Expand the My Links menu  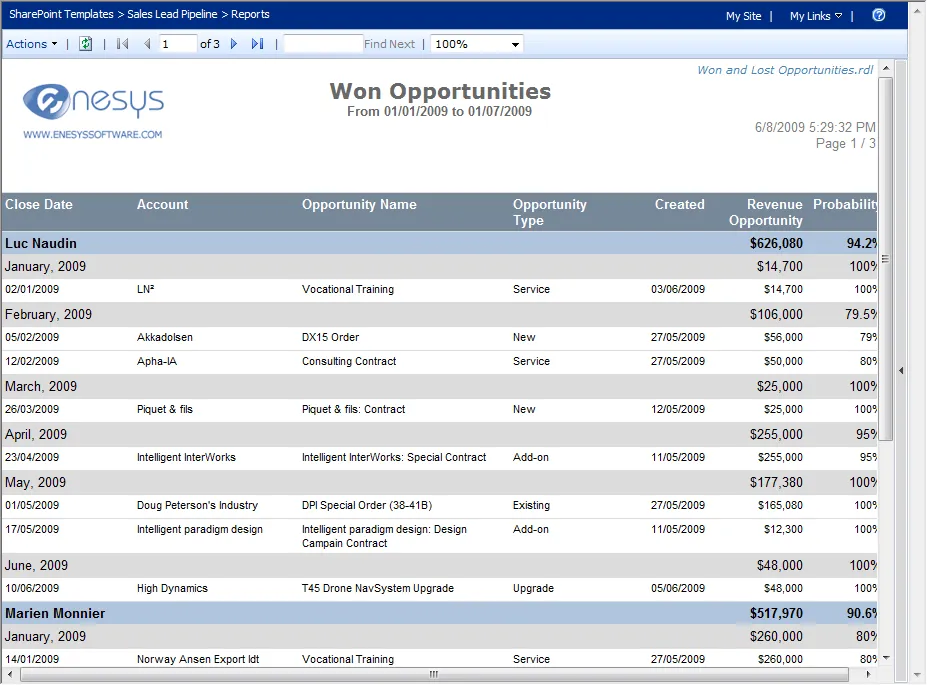pos(815,16)
